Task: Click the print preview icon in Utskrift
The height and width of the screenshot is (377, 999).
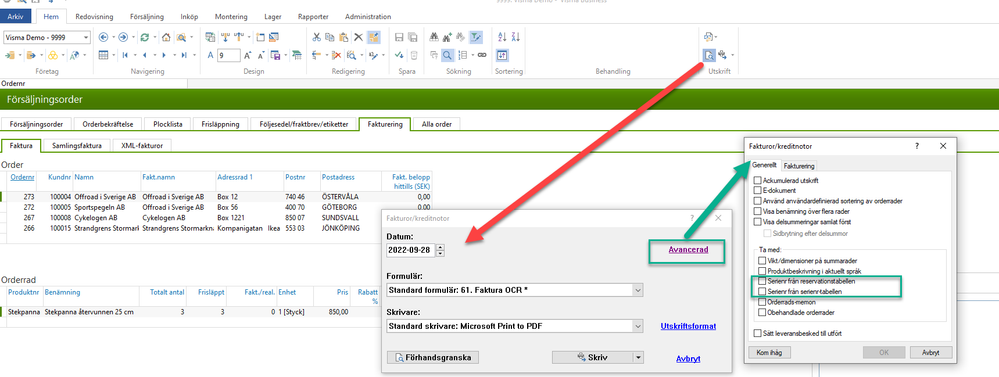Action: (709, 55)
